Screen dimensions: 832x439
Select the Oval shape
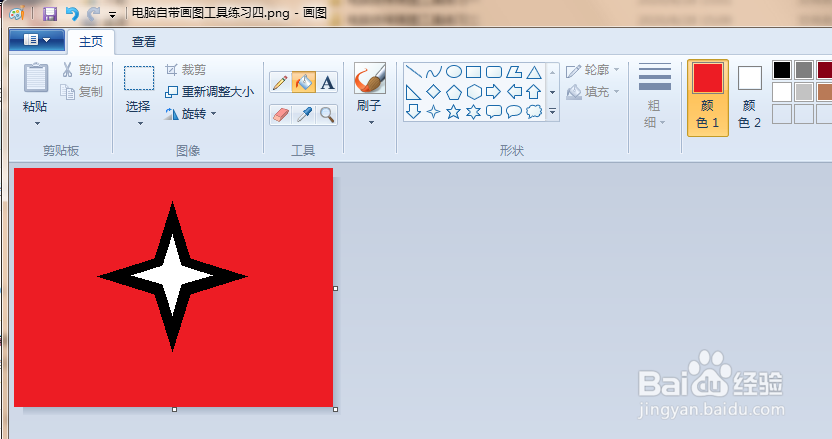[x=454, y=72]
